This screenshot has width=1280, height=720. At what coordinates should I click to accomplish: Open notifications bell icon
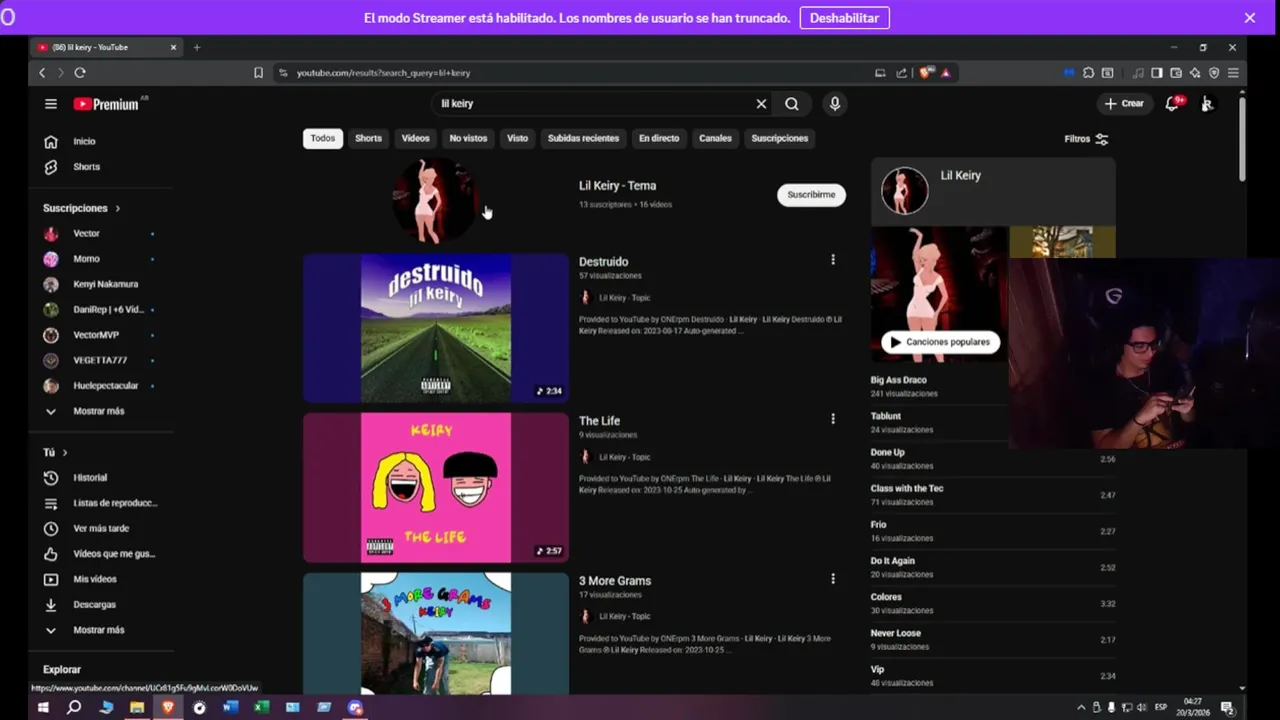[1172, 104]
